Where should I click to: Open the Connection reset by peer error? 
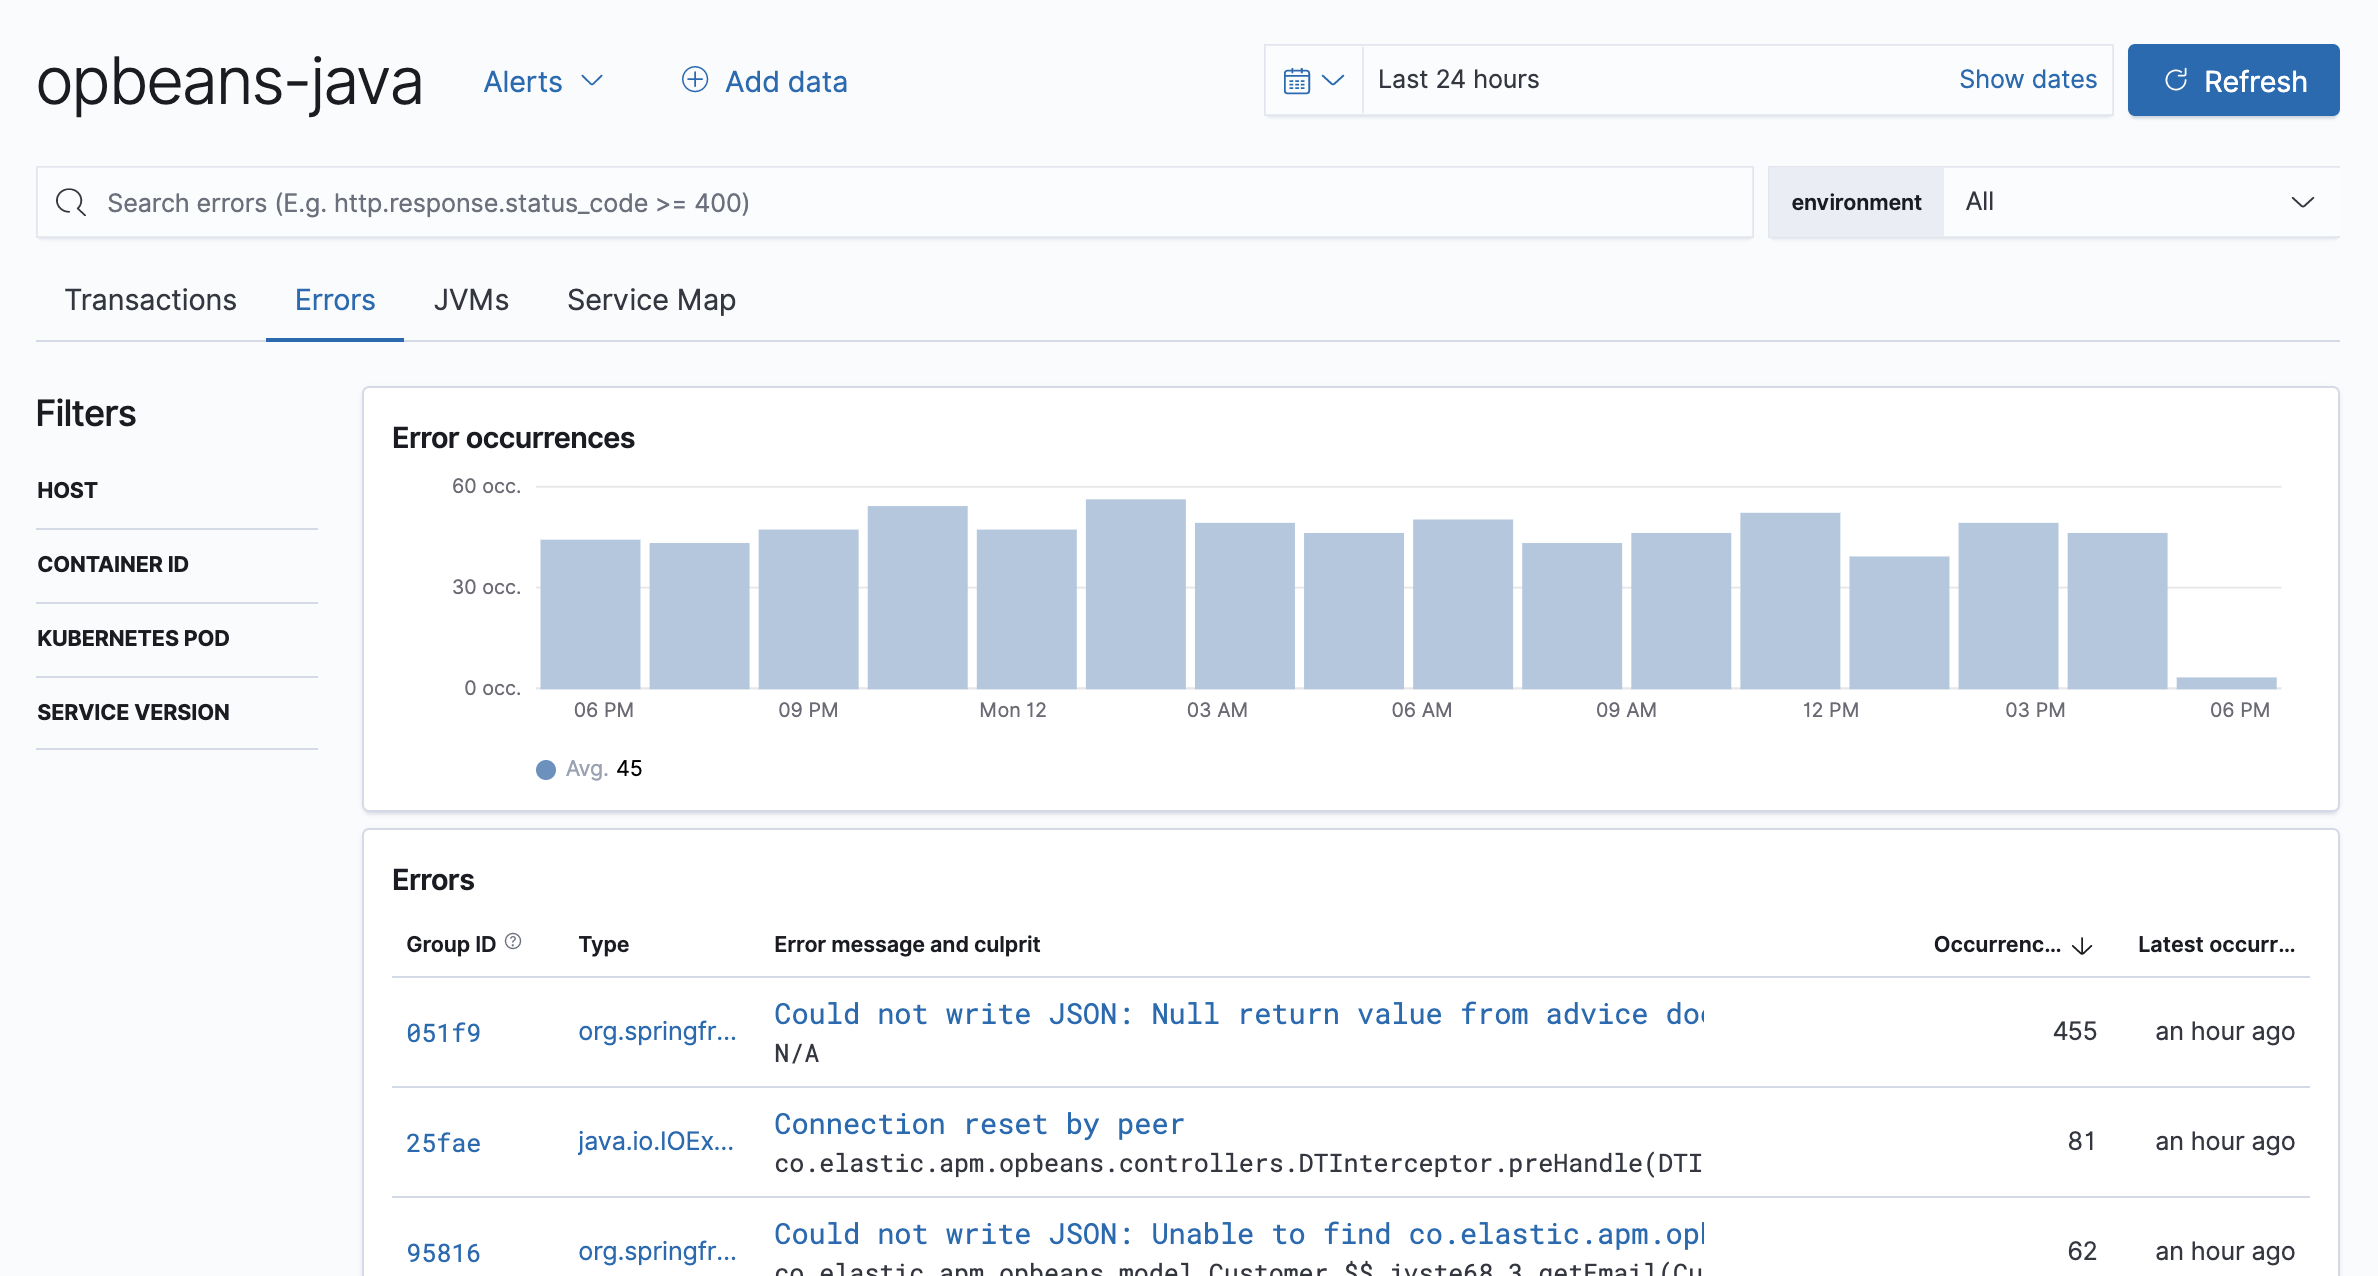[x=979, y=1124]
